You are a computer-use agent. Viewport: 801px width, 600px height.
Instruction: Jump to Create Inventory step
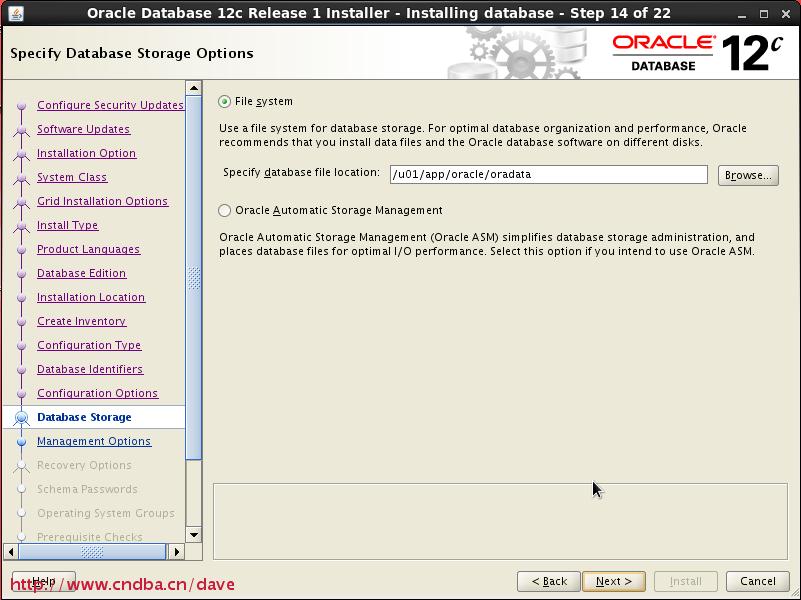(81, 321)
